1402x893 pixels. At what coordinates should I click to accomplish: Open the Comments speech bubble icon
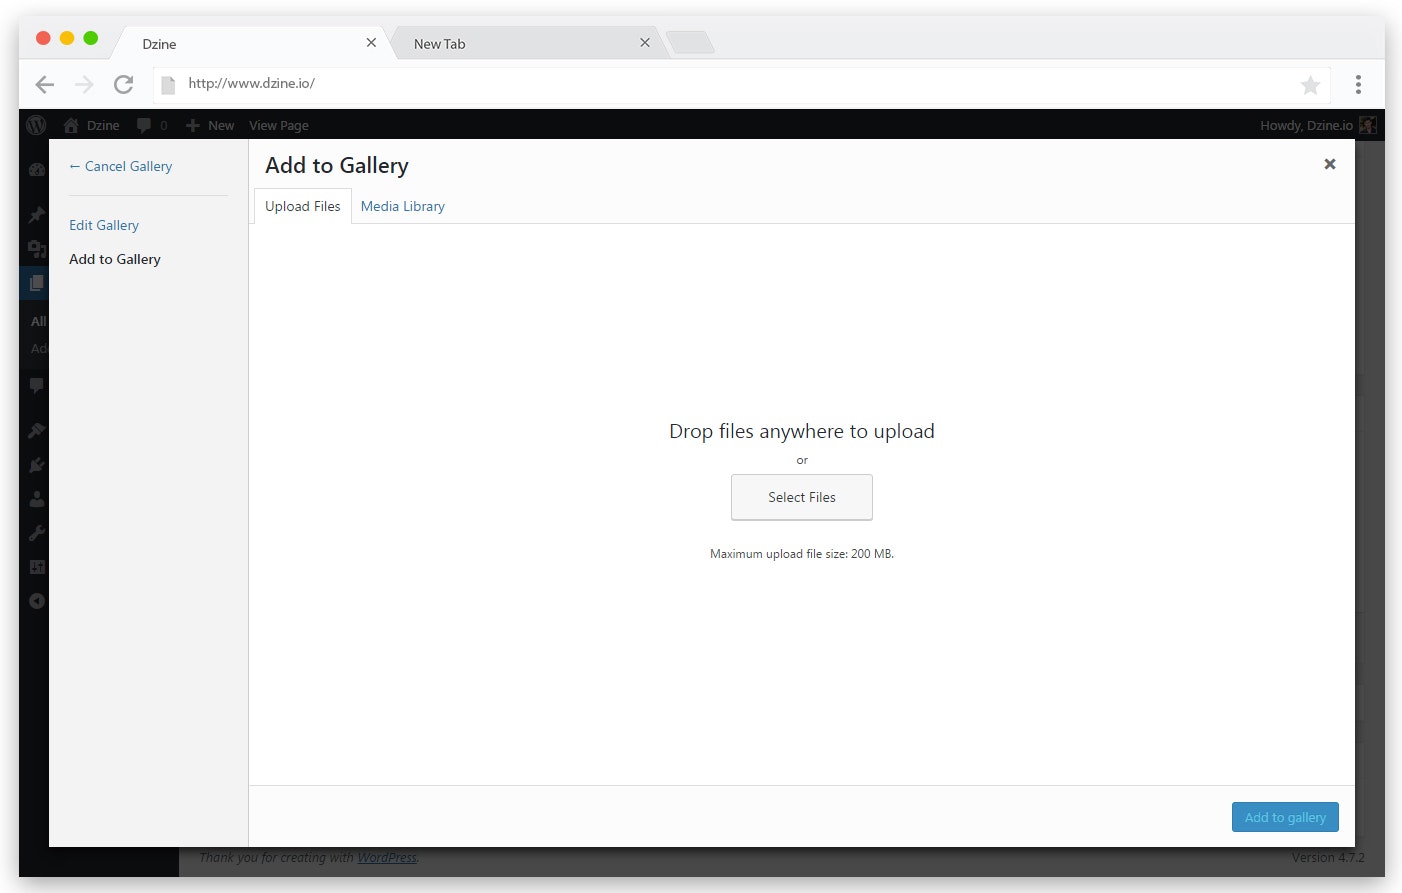36,386
